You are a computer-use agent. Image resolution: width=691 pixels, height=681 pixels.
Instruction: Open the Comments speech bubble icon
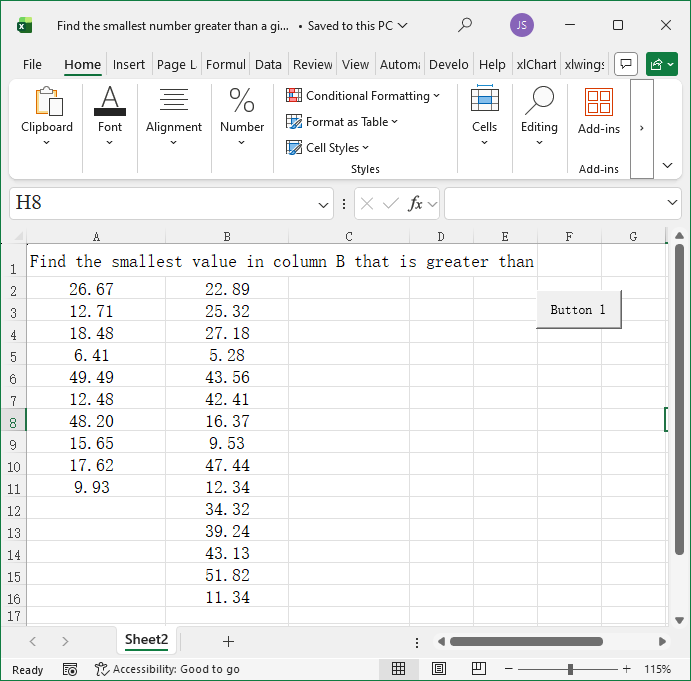tap(625, 64)
